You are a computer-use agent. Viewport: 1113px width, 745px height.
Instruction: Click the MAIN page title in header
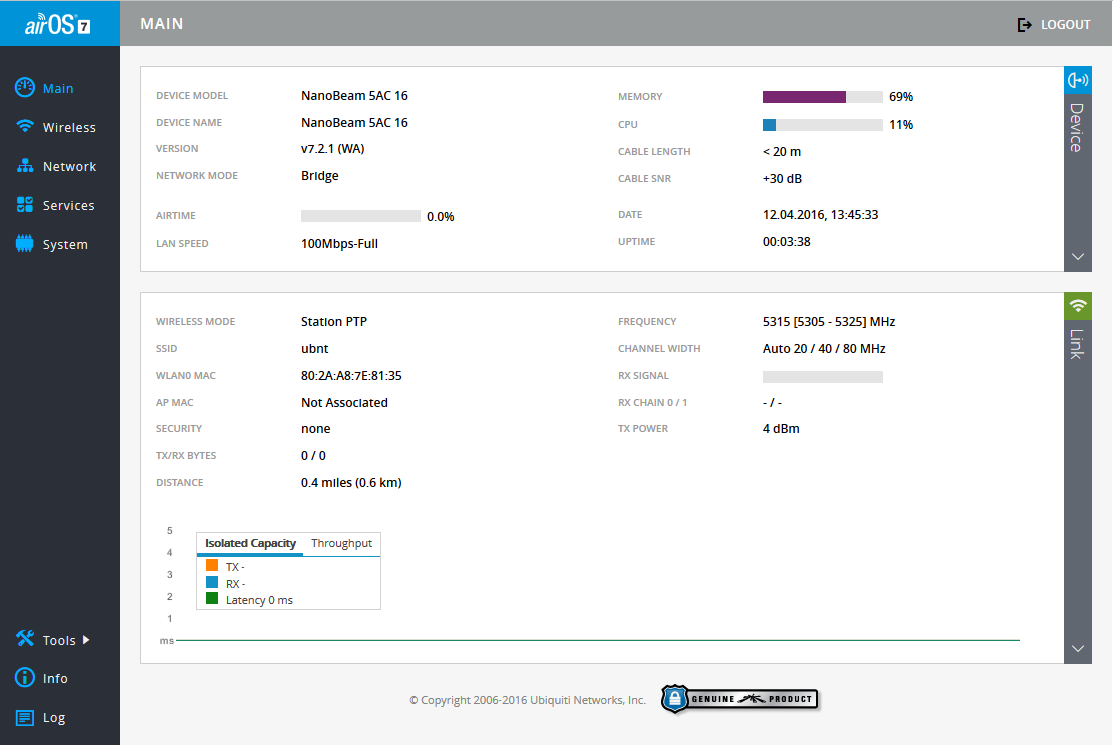point(162,24)
